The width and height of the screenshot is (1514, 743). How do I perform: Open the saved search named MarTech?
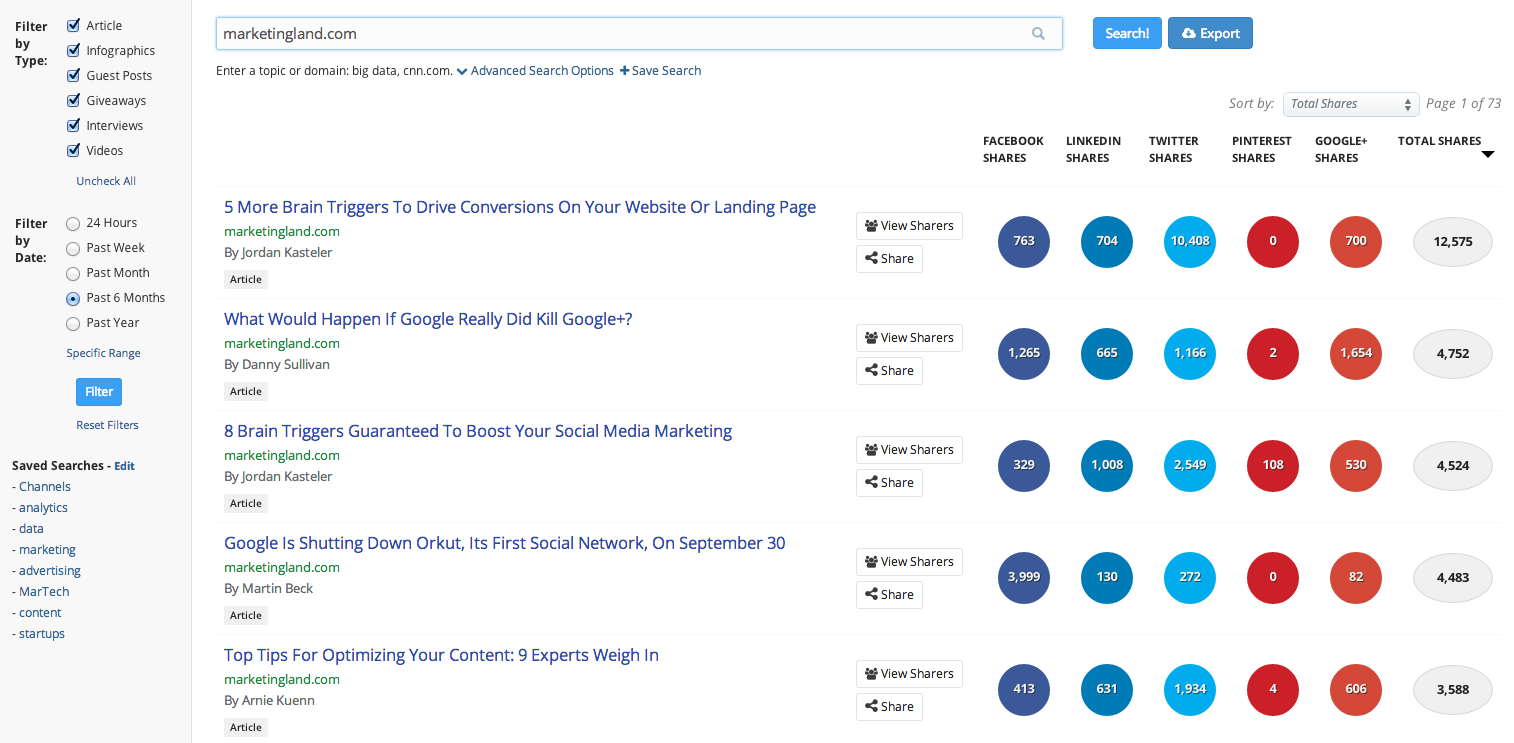44,592
